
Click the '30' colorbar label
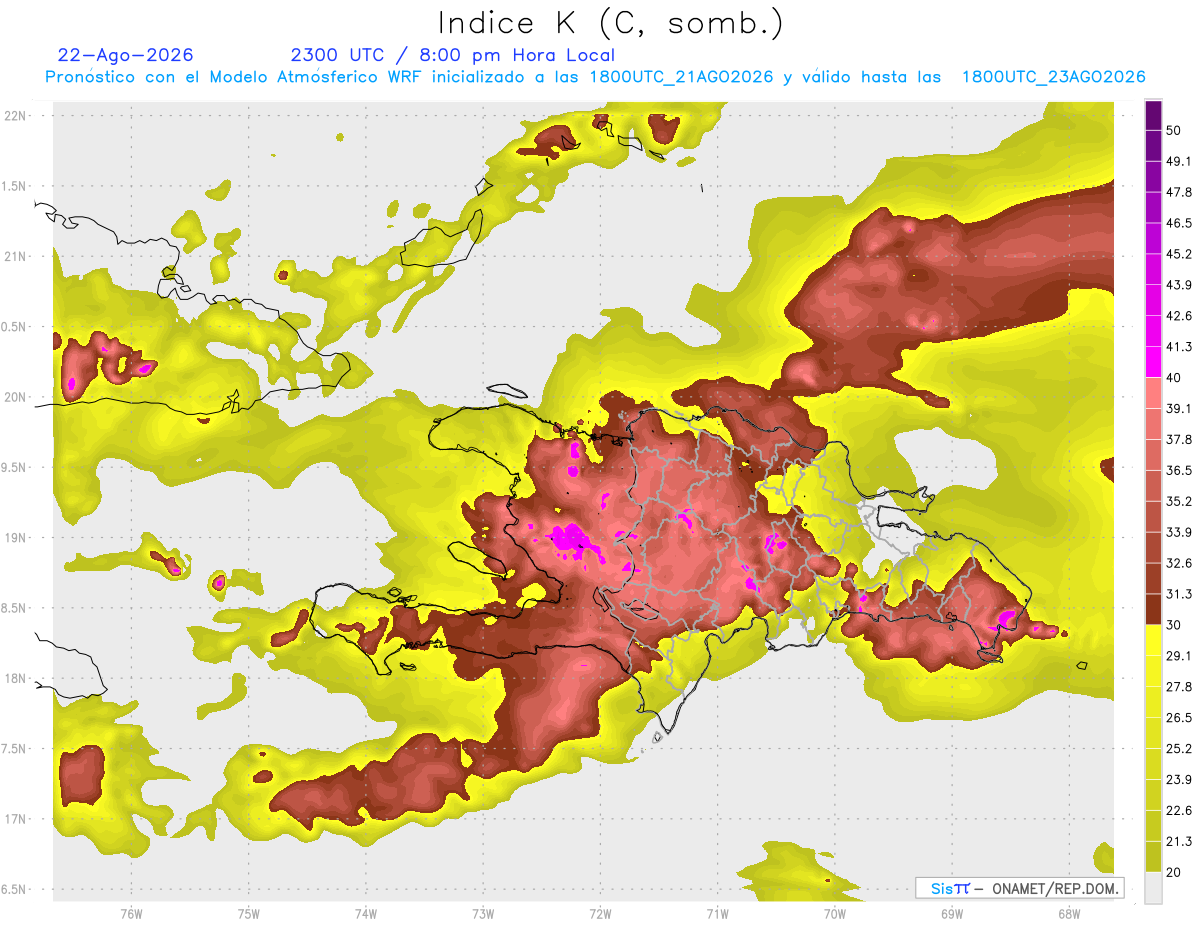click(x=1175, y=625)
